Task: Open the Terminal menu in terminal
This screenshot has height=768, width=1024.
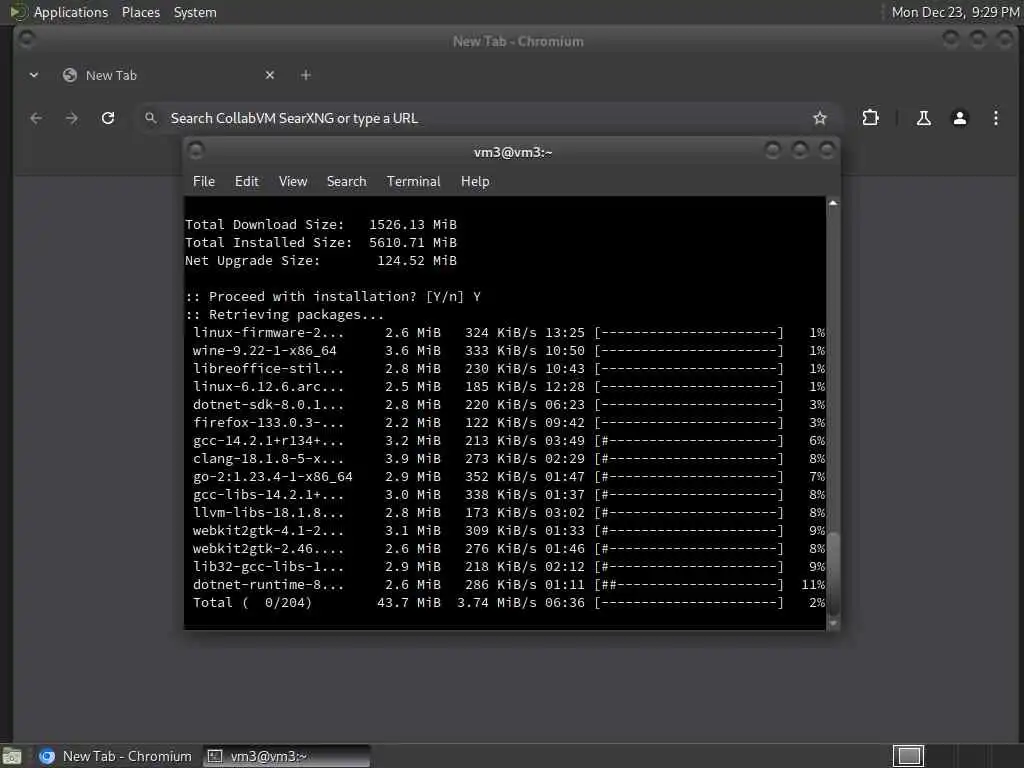Action: tap(413, 182)
